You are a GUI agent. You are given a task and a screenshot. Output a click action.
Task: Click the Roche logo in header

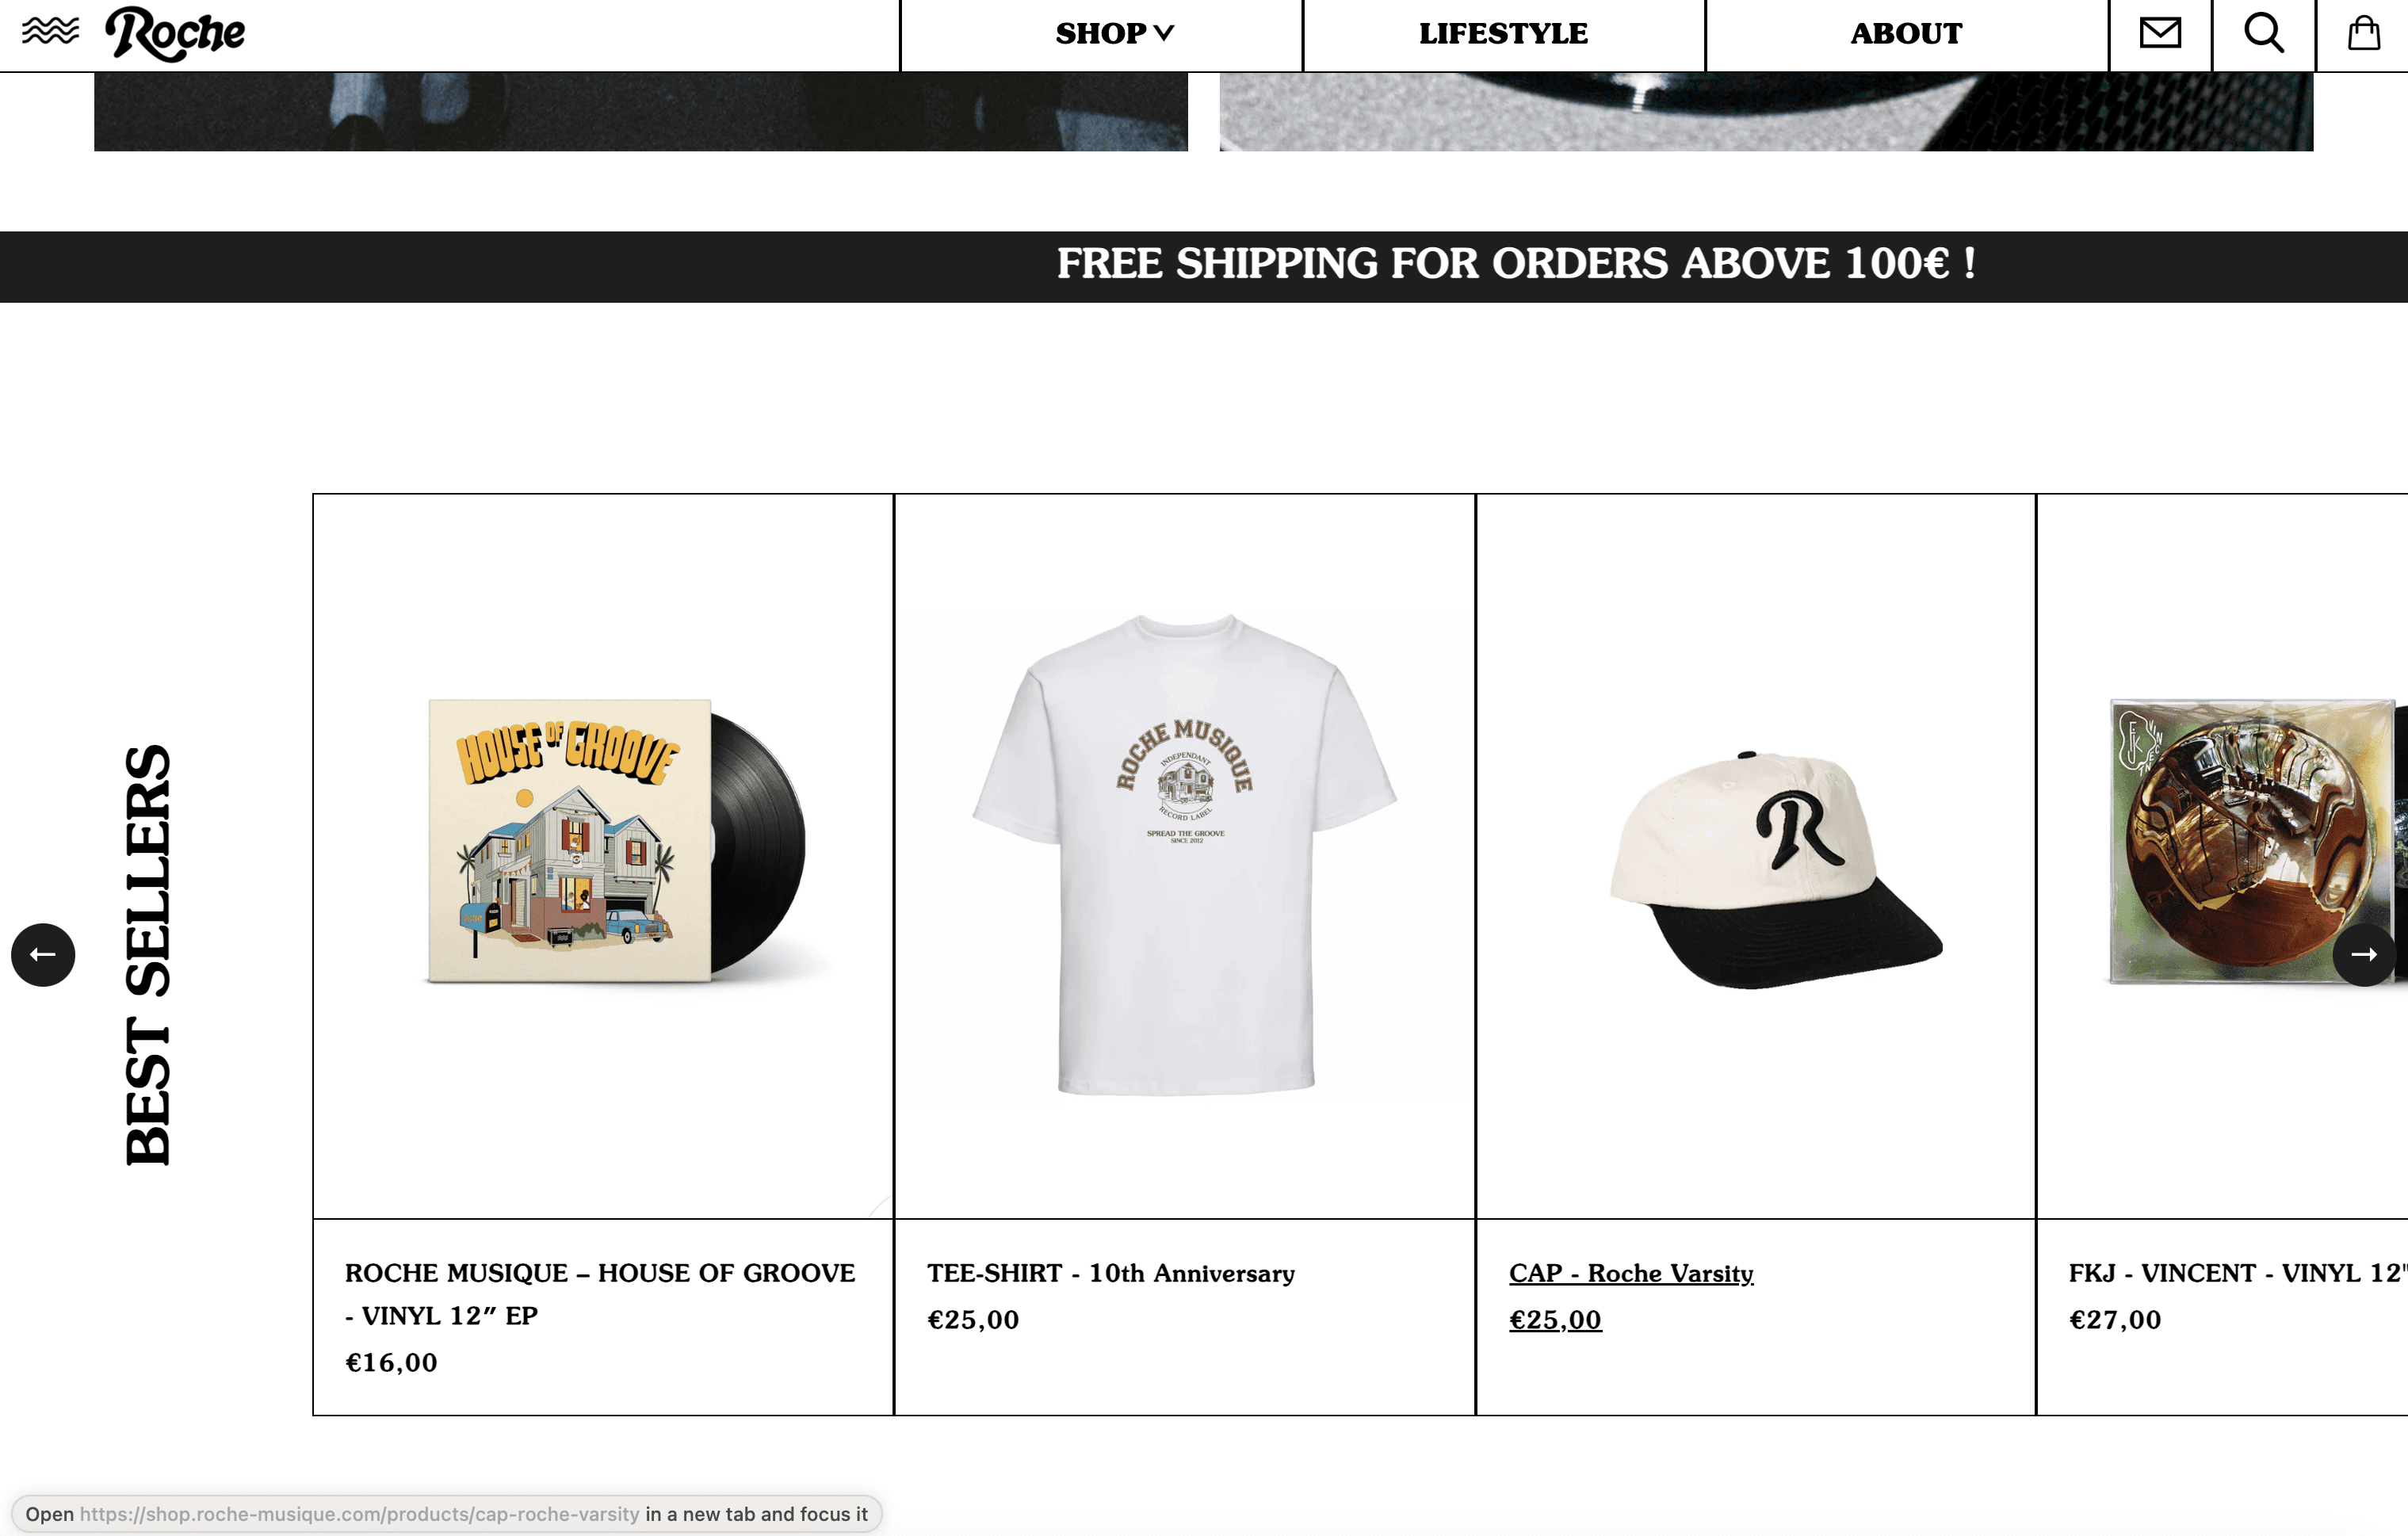pyautogui.click(x=175, y=34)
